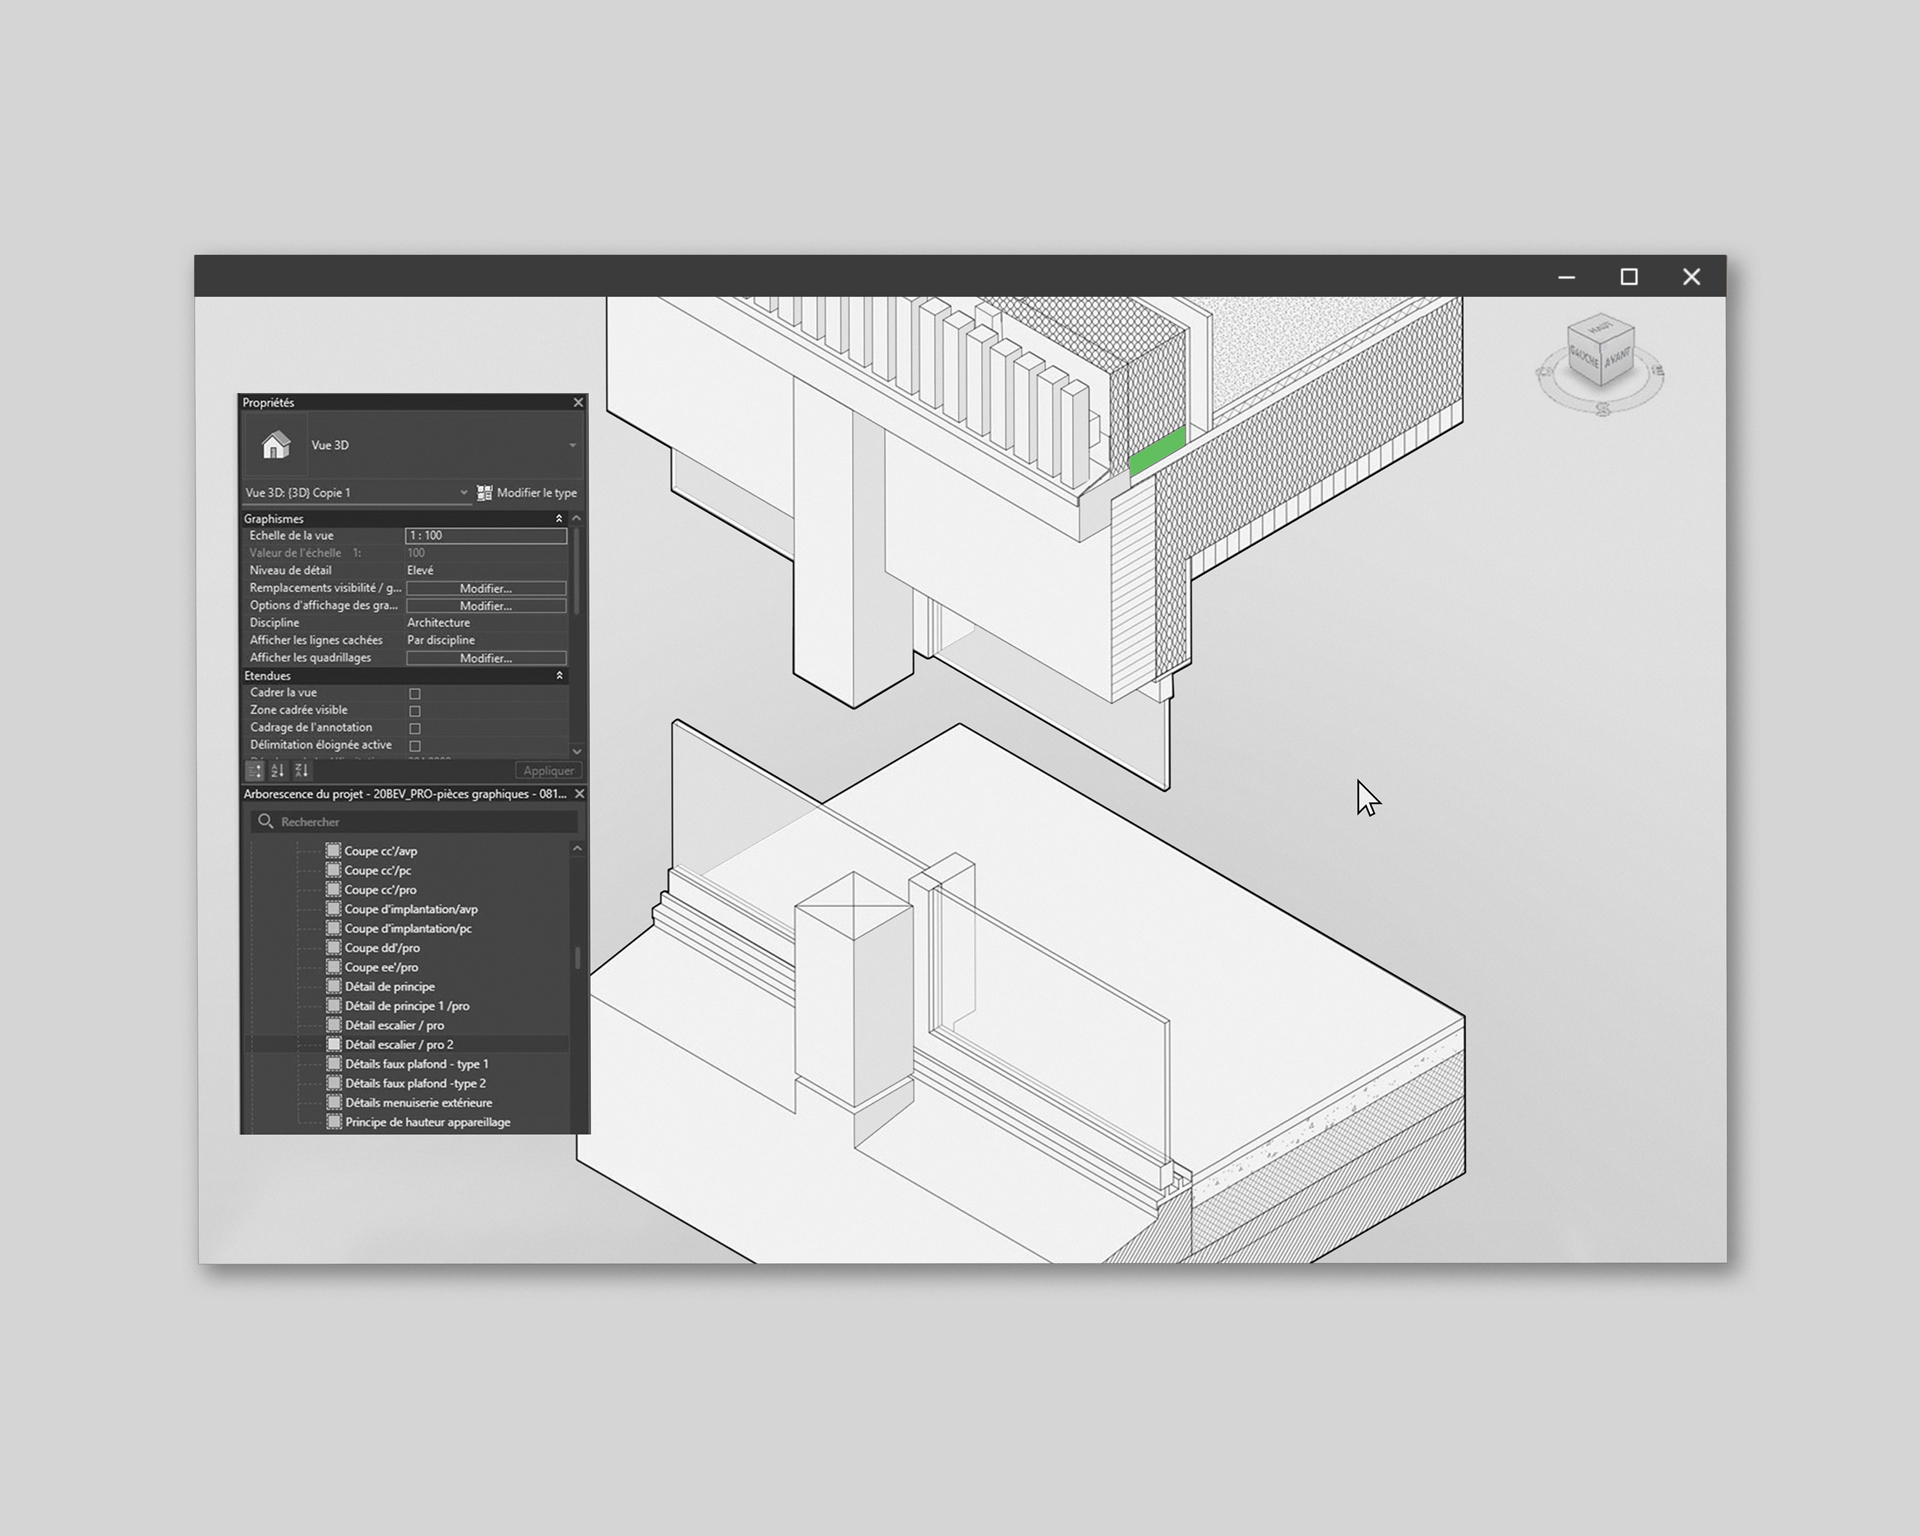
Task: Click the view icon beside Coupe dd'/pro
Action: click(333, 947)
